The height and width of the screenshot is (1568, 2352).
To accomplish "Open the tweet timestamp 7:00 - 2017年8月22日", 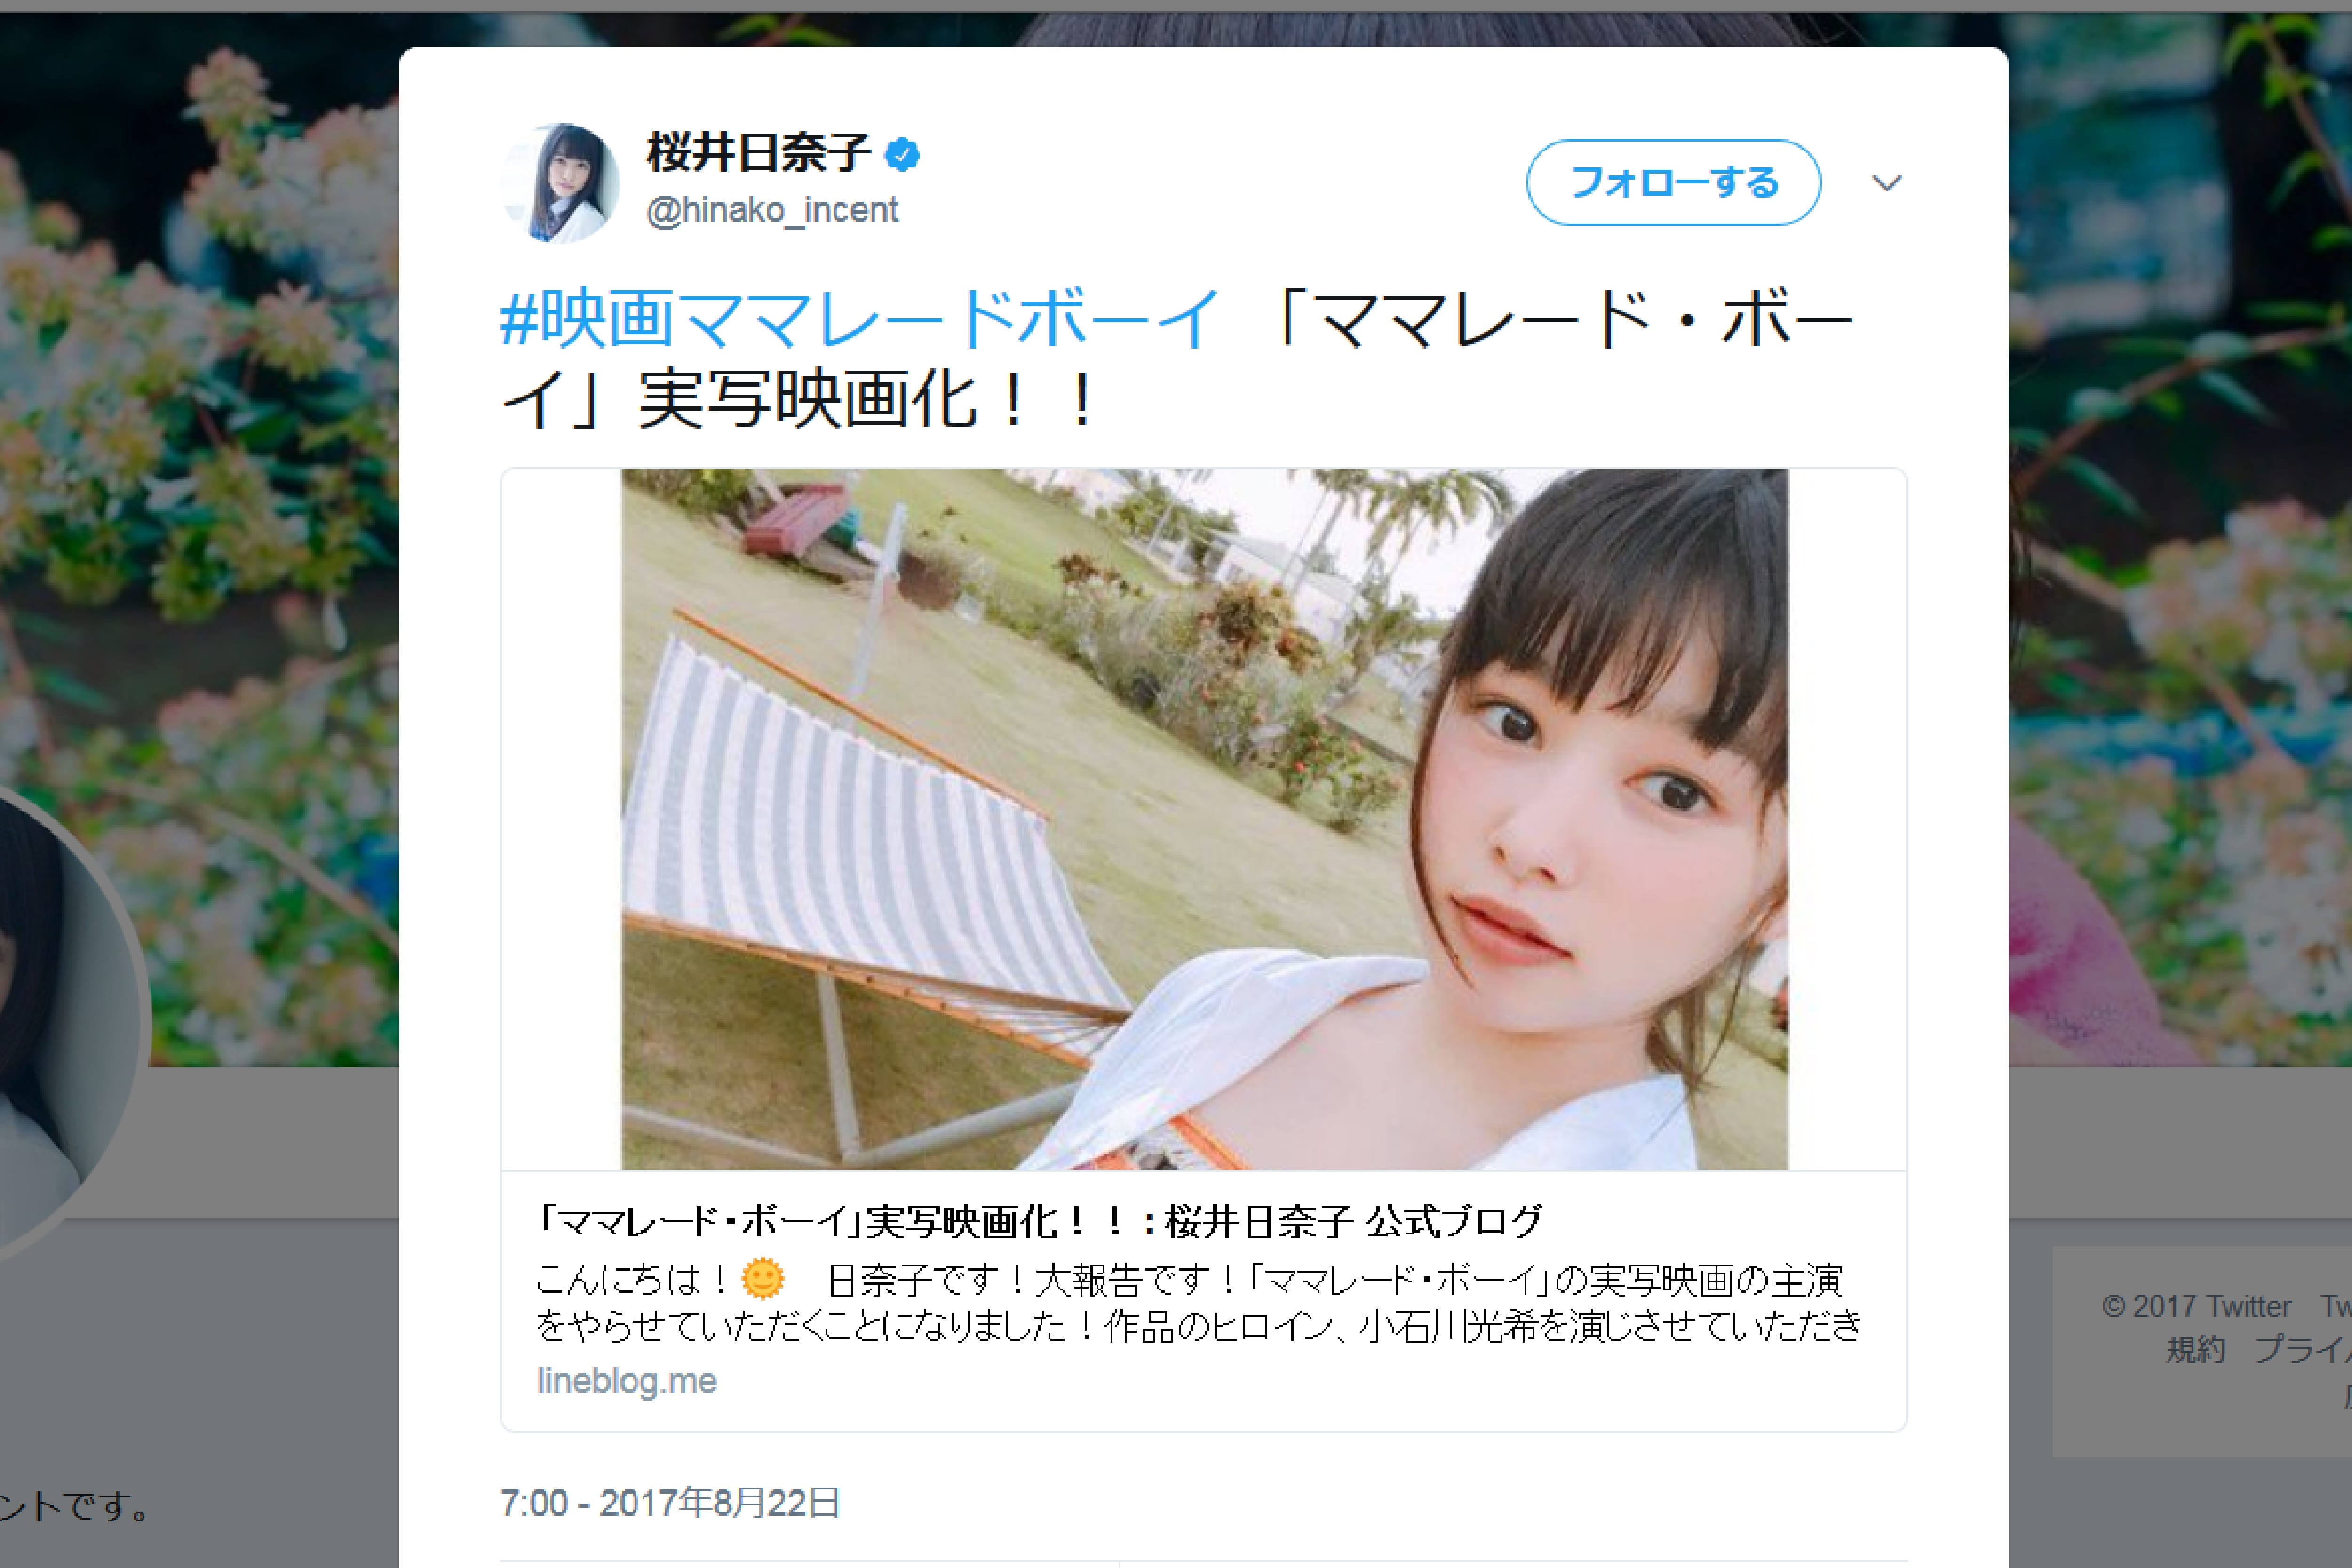I will [670, 1502].
